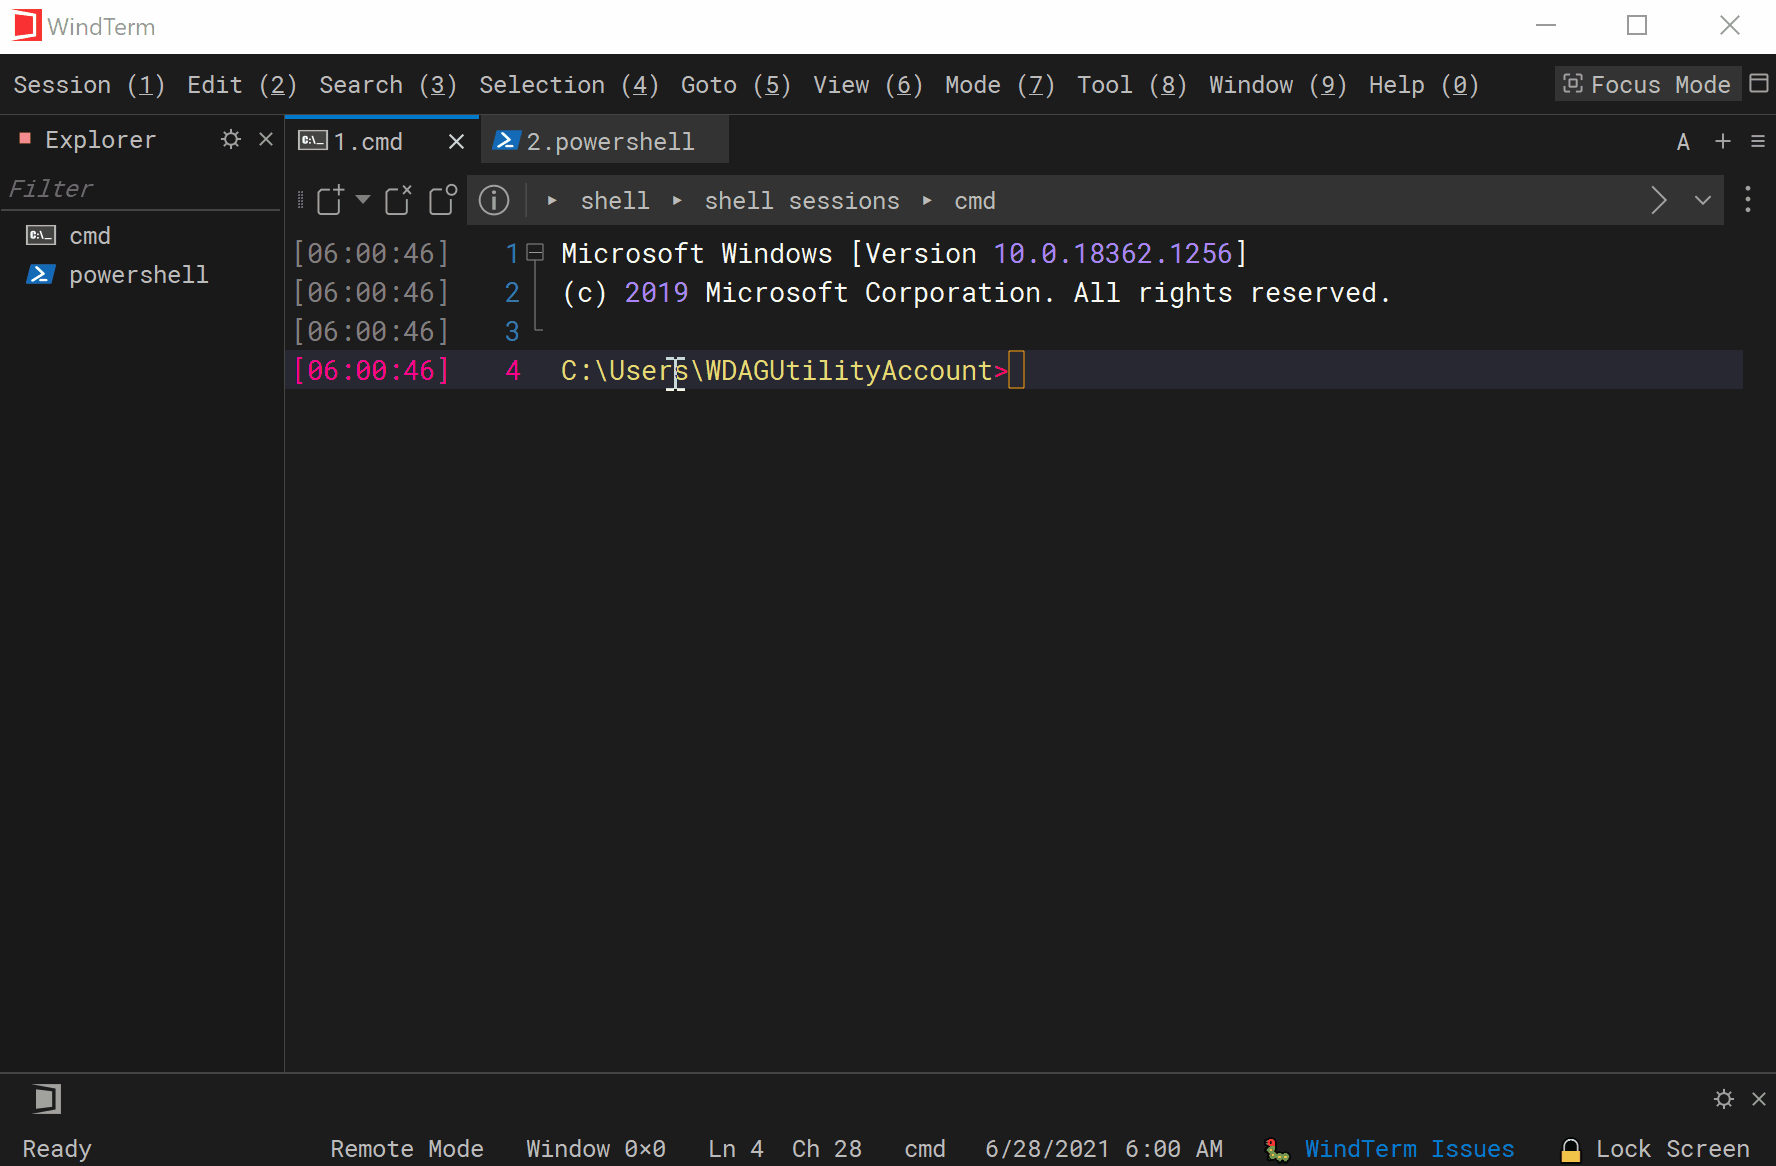1776x1166 pixels.
Task: Open the tab list menu icon
Action: (x=1758, y=142)
